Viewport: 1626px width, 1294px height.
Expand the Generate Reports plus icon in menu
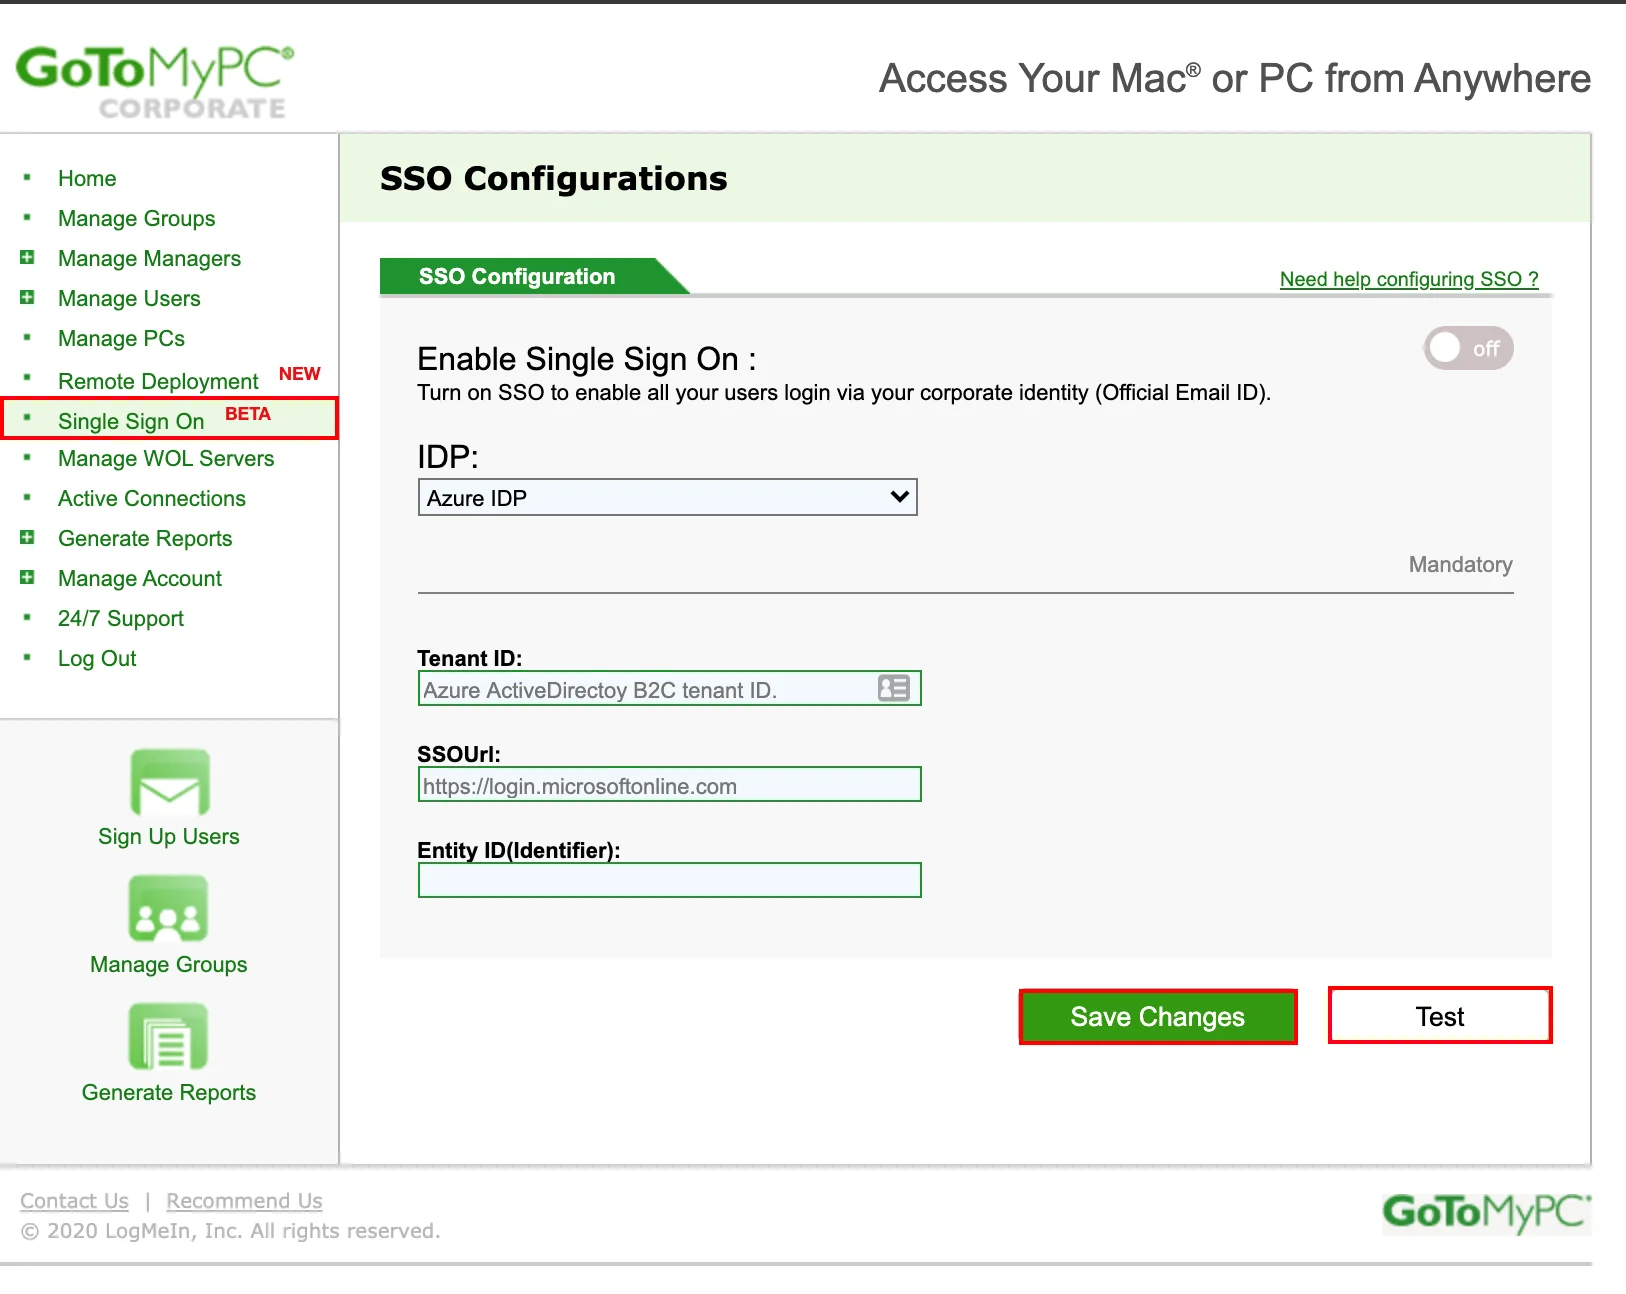(27, 537)
